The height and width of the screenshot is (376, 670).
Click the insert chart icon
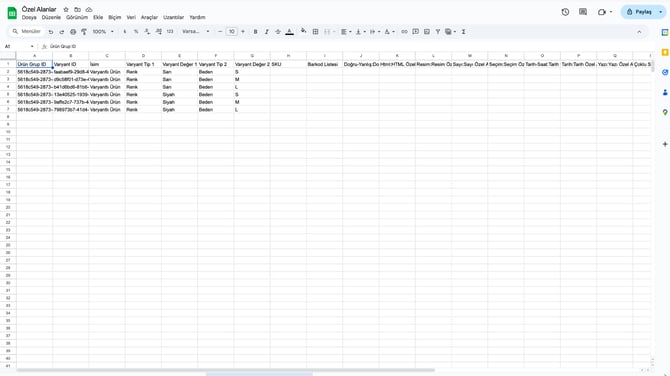click(x=426, y=32)
